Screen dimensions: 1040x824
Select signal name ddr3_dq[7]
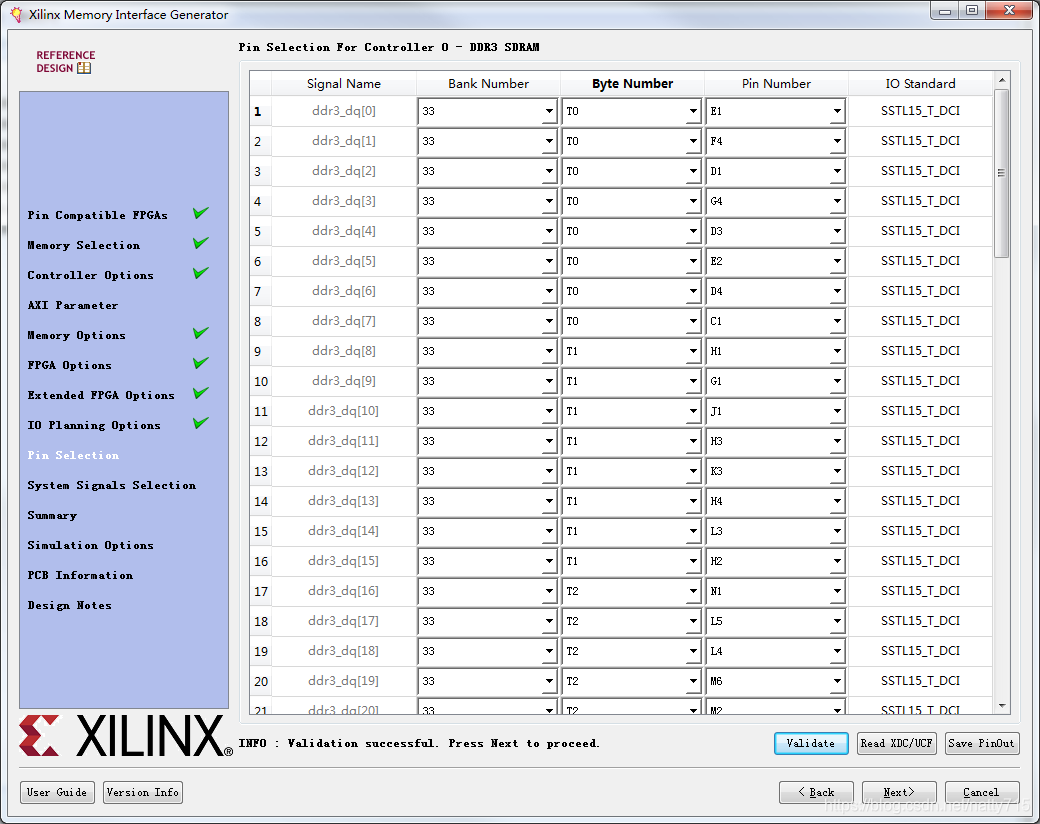point(344,321)
